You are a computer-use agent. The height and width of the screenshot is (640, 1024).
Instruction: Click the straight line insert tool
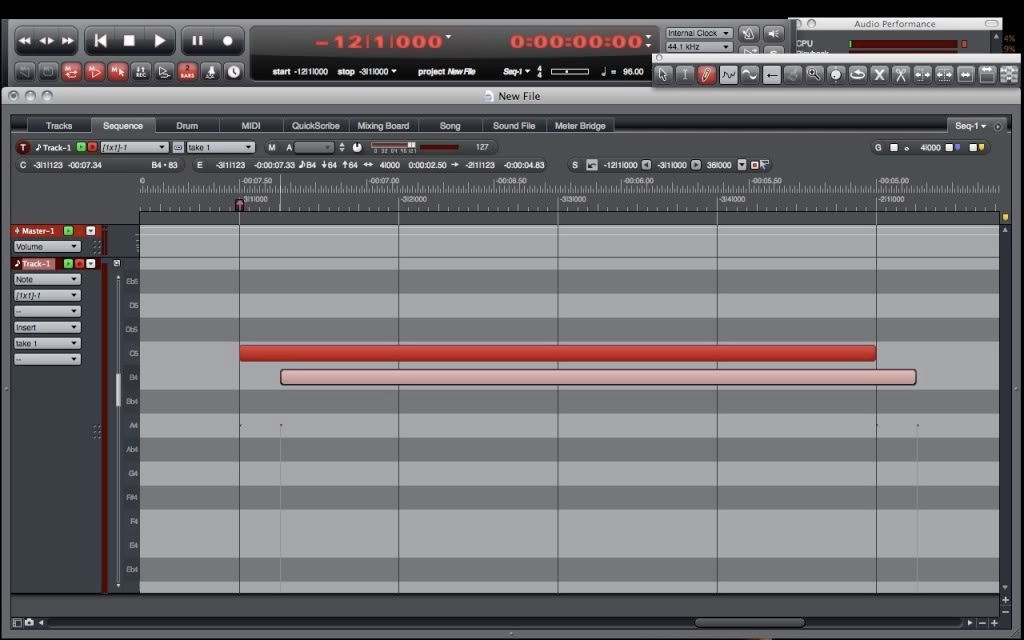(x=772, y=75)
